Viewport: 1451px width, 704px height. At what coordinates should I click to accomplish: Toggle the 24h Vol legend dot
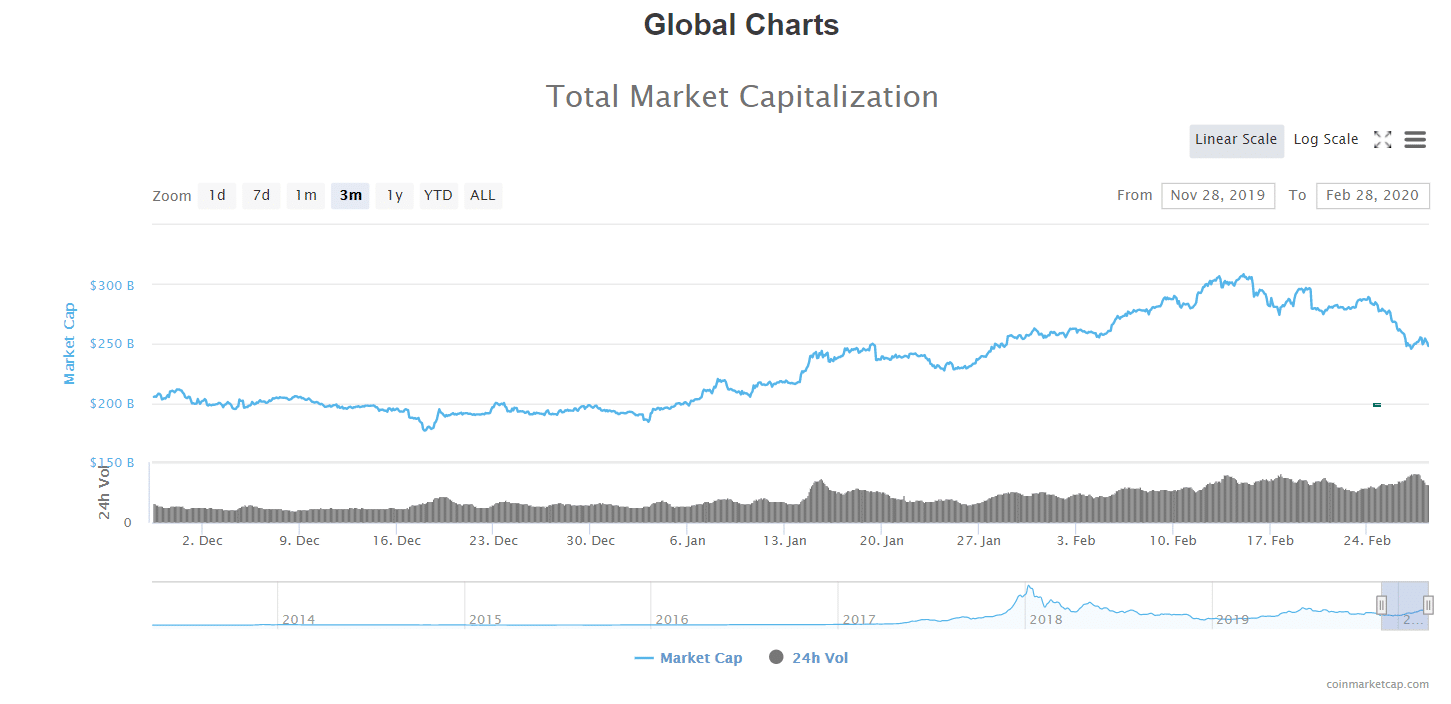coord(776,658)
